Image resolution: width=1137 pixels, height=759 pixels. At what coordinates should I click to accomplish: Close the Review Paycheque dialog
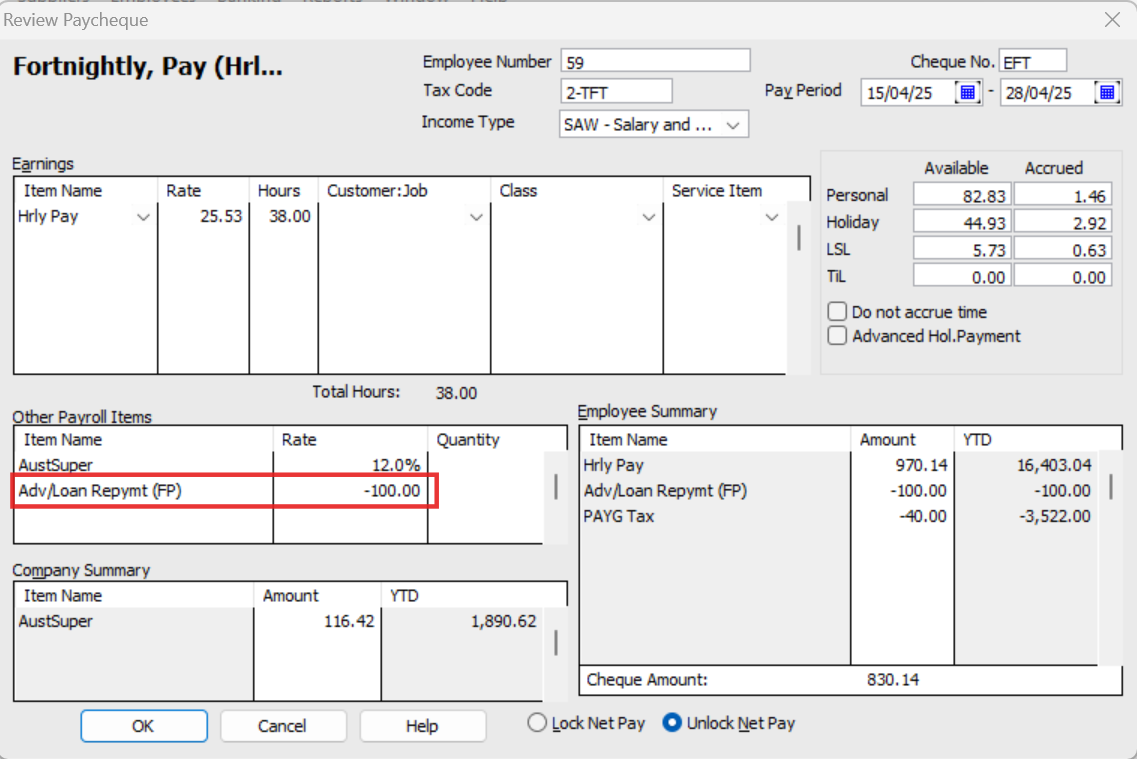click(1112, 20)
